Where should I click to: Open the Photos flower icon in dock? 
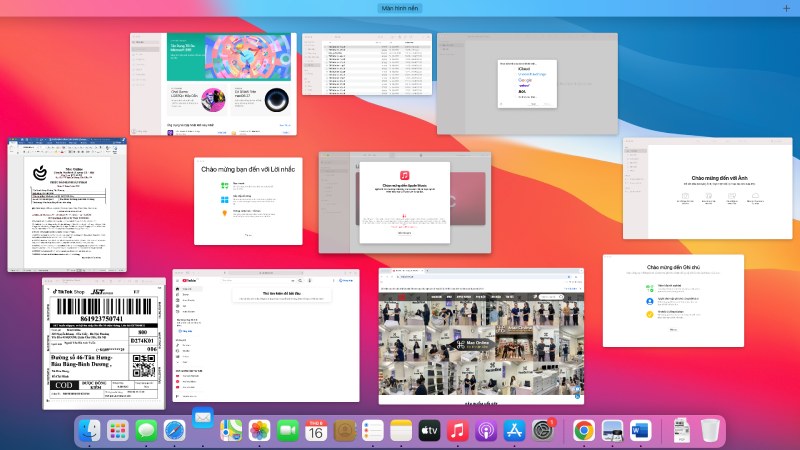259,431
